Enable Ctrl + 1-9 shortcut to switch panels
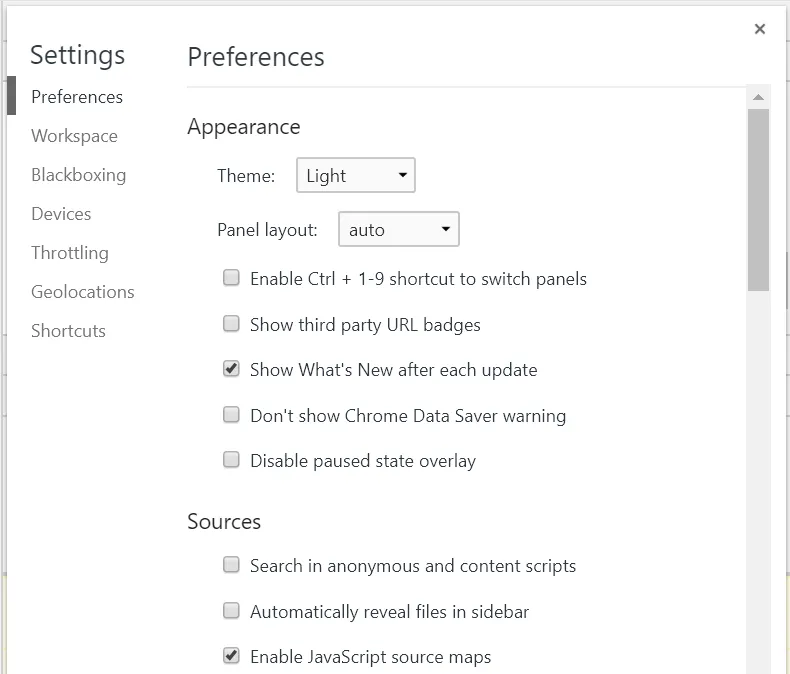The width and height of the screenshot is (790, 674). (x=231, y=278)
